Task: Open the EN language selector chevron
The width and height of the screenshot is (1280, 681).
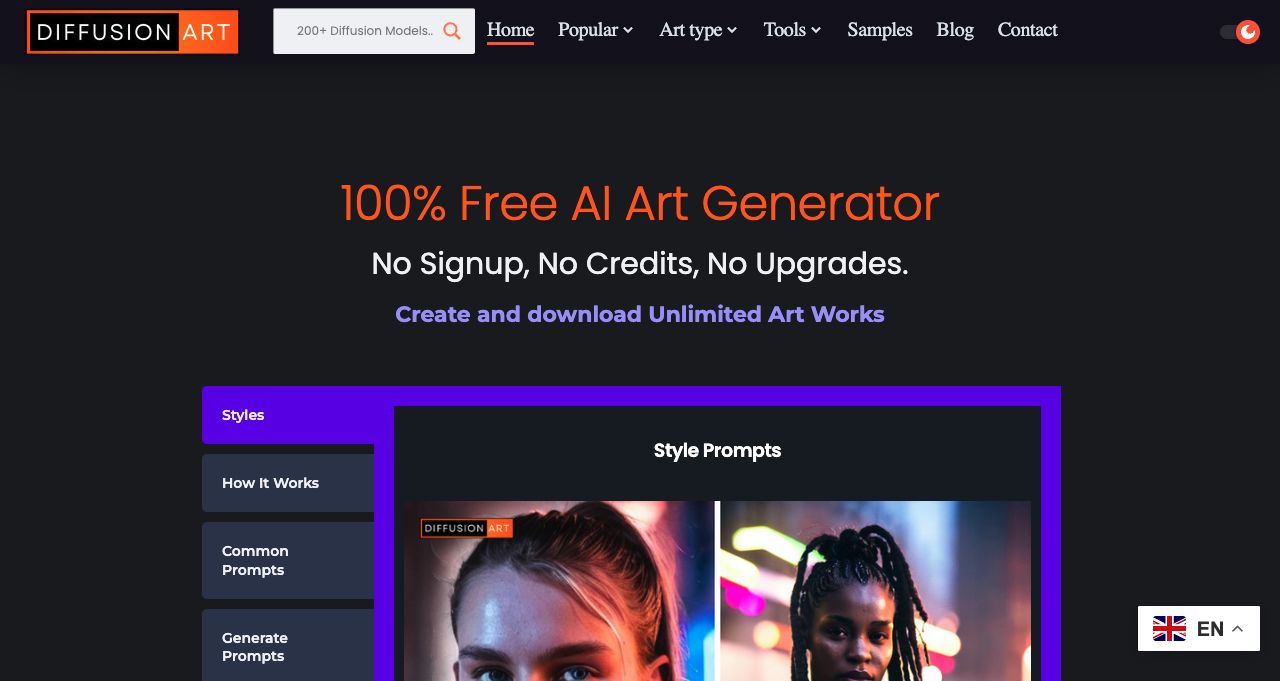Action: (1237, 629)
